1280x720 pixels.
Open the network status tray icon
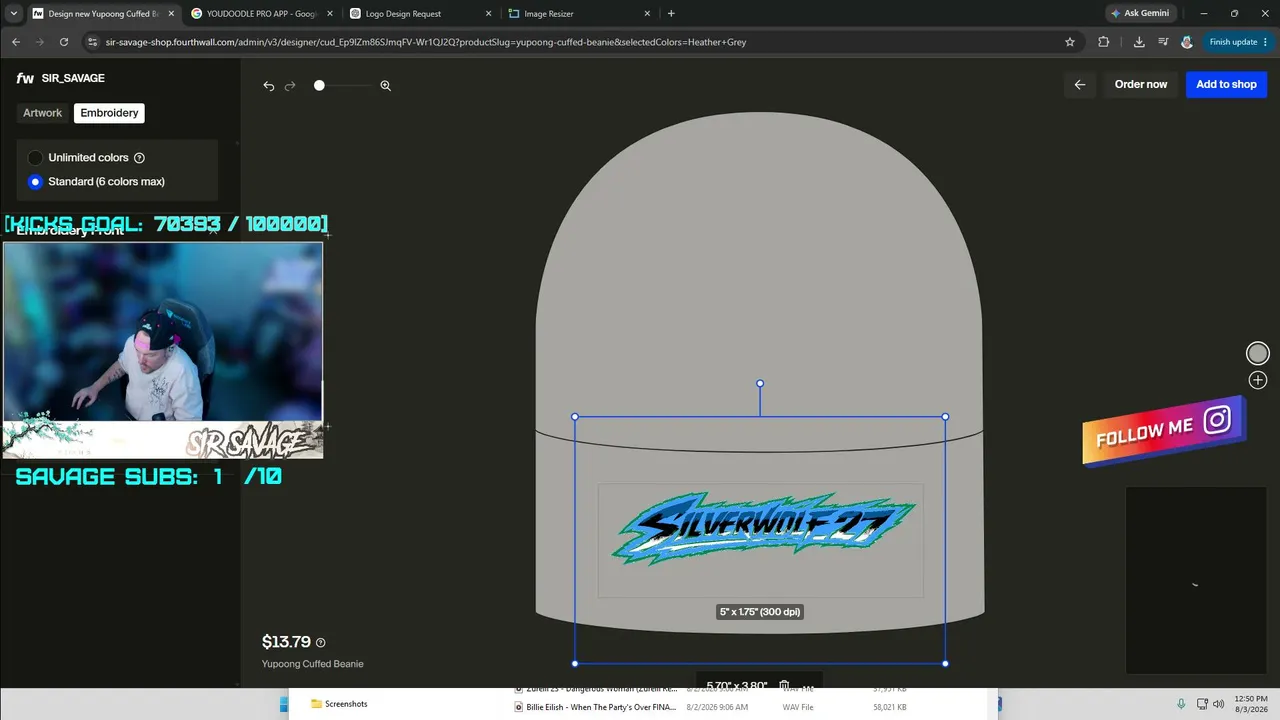point(1200,704)
